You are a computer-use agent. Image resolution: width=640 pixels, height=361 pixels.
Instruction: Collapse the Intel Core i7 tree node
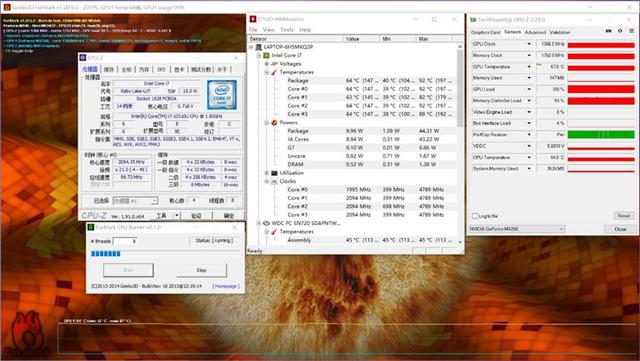point(259,55)
